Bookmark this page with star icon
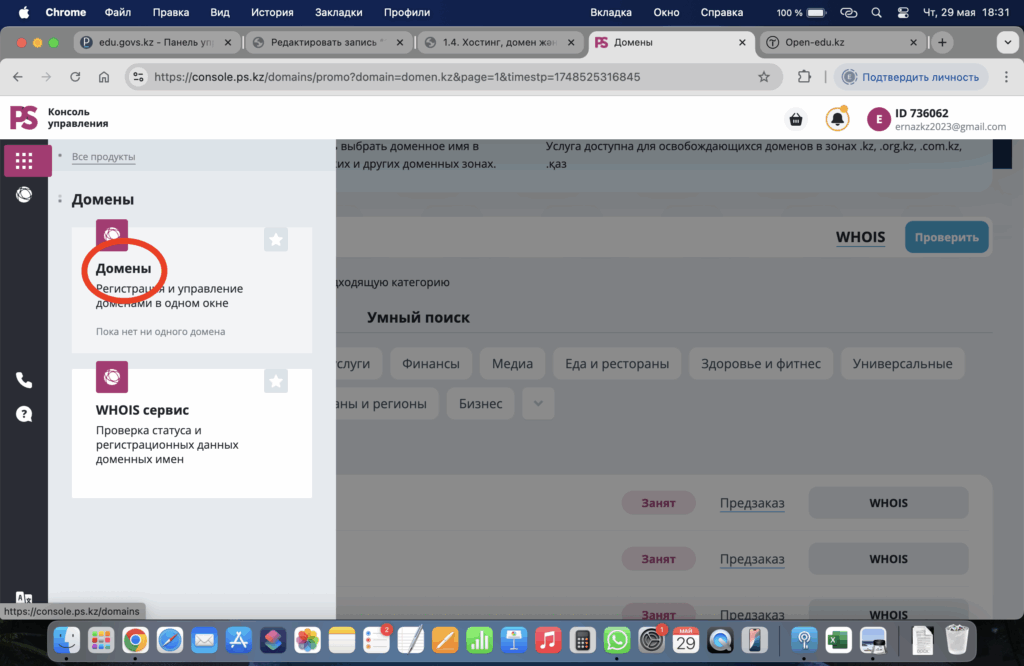Viewport: 1024px width, 666px height. (764, 77)
